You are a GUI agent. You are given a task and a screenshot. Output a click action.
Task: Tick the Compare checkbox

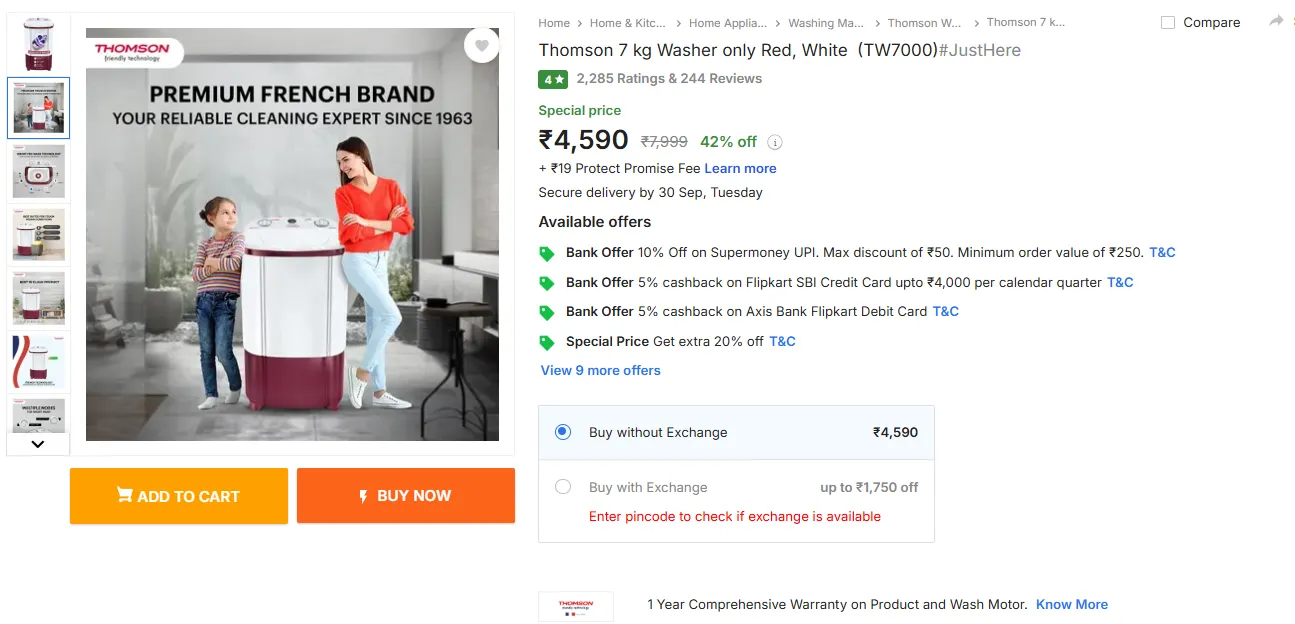pos(1168,22)
